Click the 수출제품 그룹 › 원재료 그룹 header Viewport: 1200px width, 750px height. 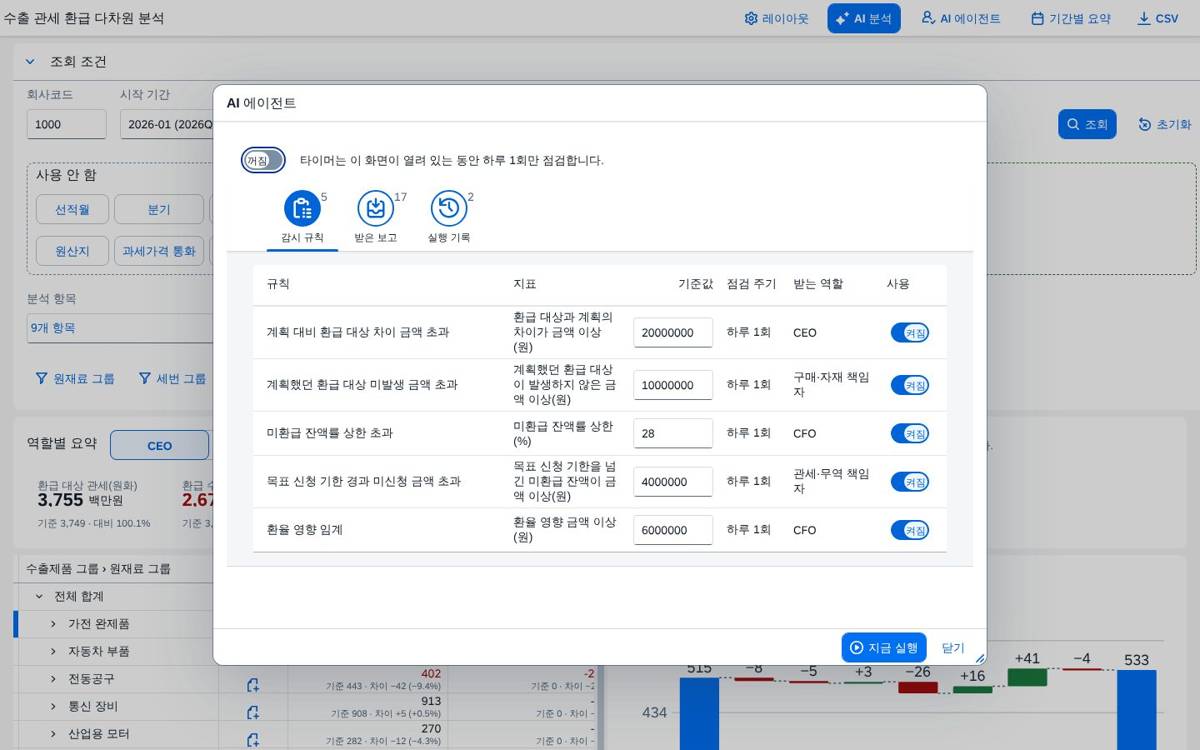coord(98,568)
